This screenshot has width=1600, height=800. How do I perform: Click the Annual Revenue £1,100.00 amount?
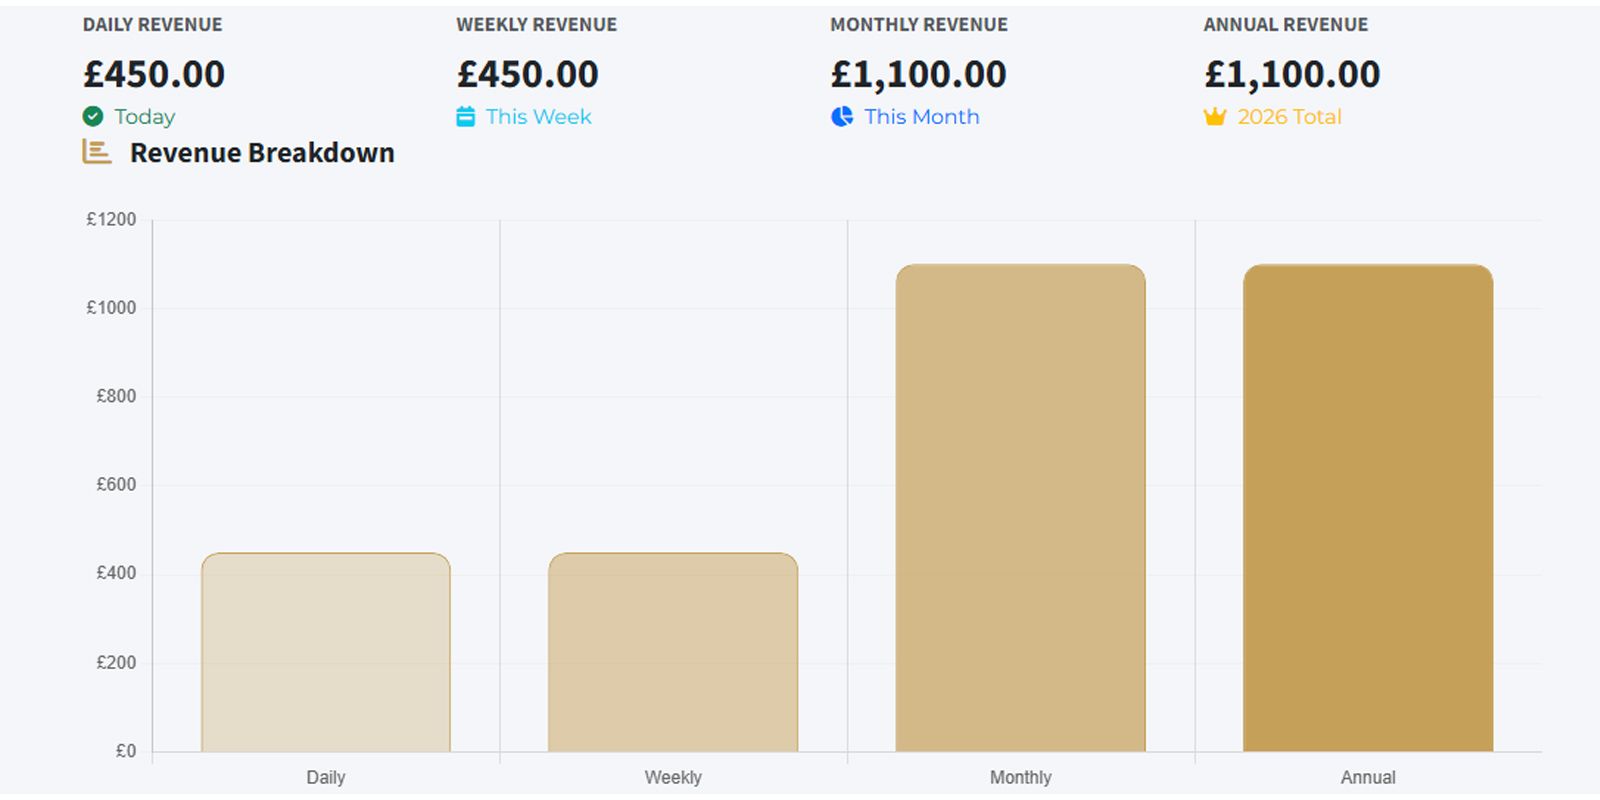pyautogui.click(x=1292, y=74)
